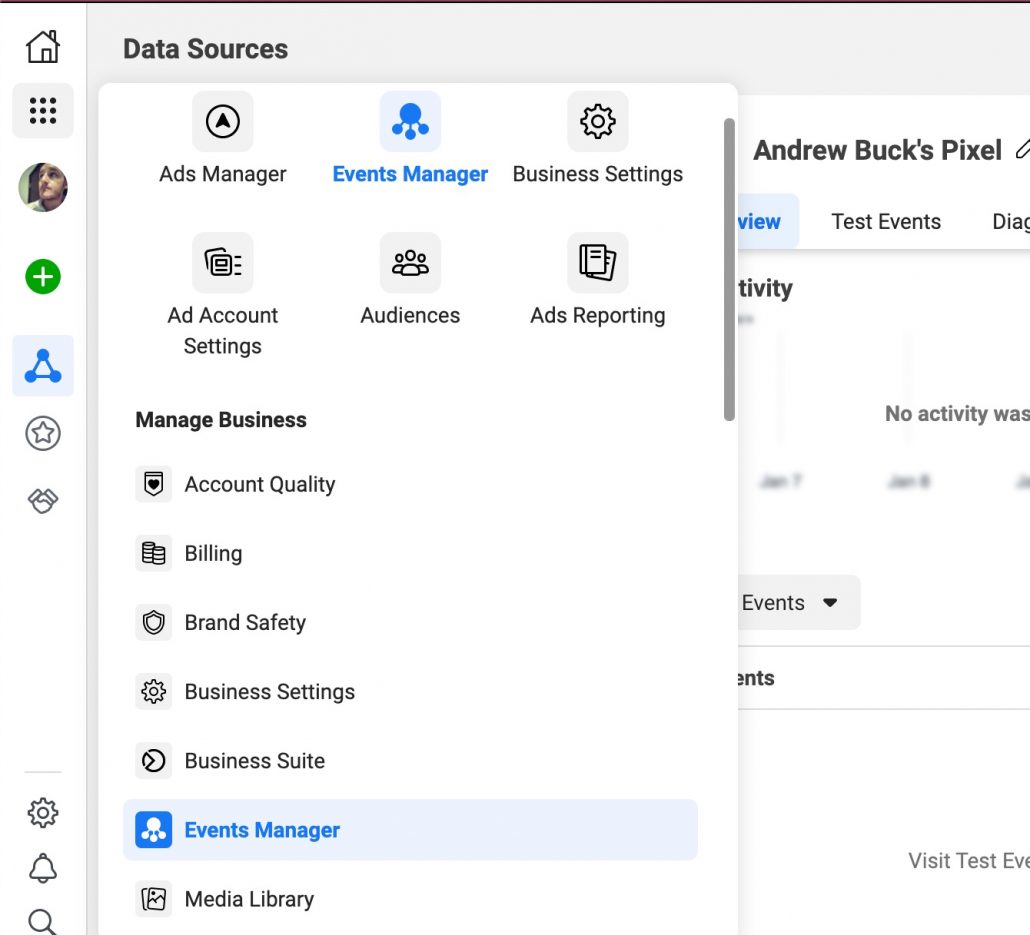Image resolution: width=1030 pixels, height=935 pixels.
Task: Switch to the Test Events tab
Action: click(x=886, y=222)
